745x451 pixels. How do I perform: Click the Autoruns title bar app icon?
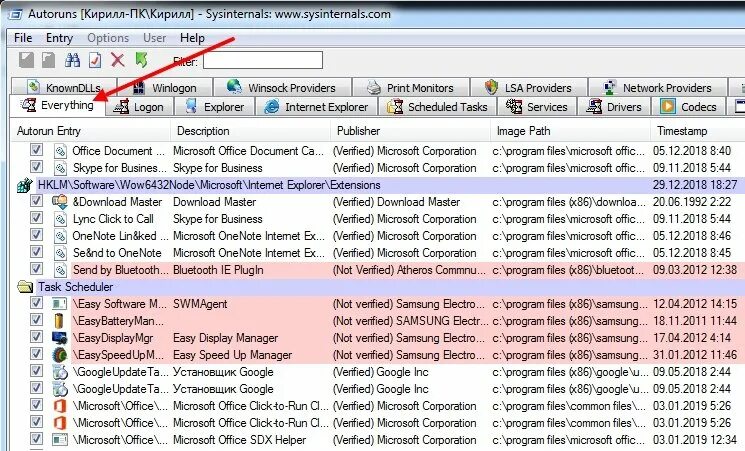(x=16, y=14)
